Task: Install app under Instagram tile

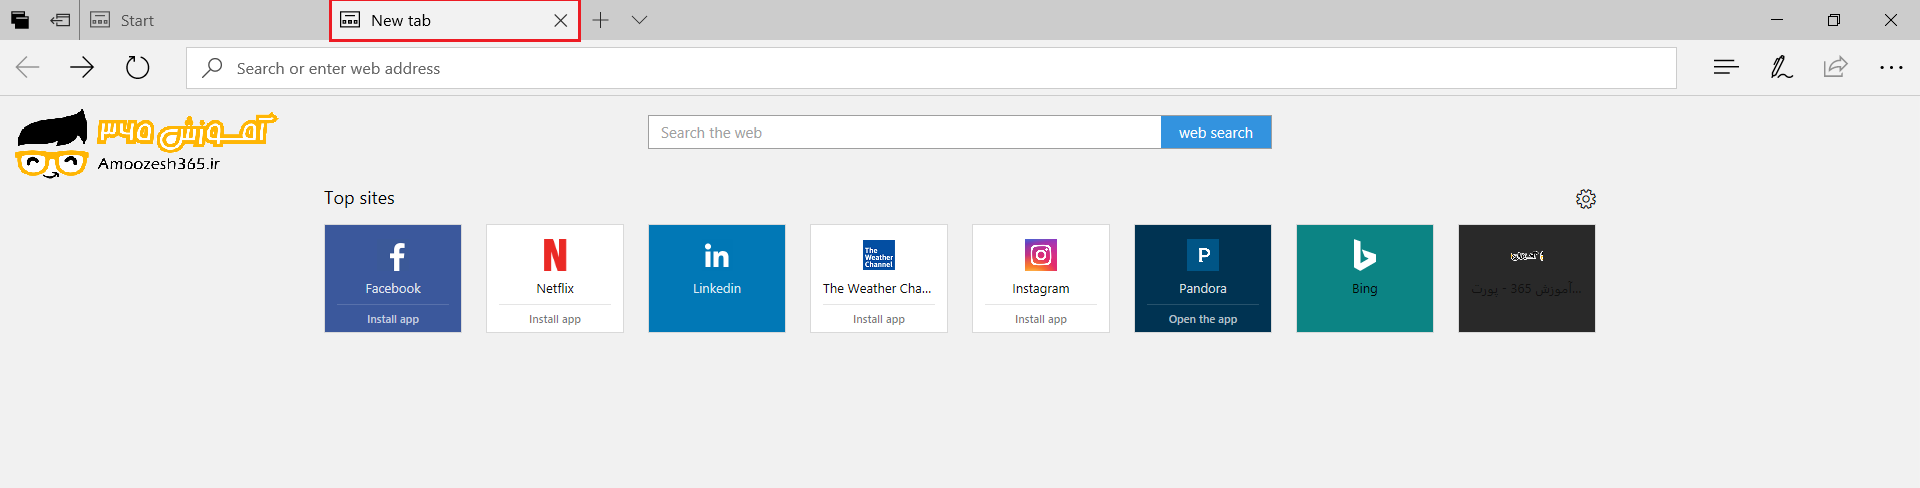Action: 1041,319
